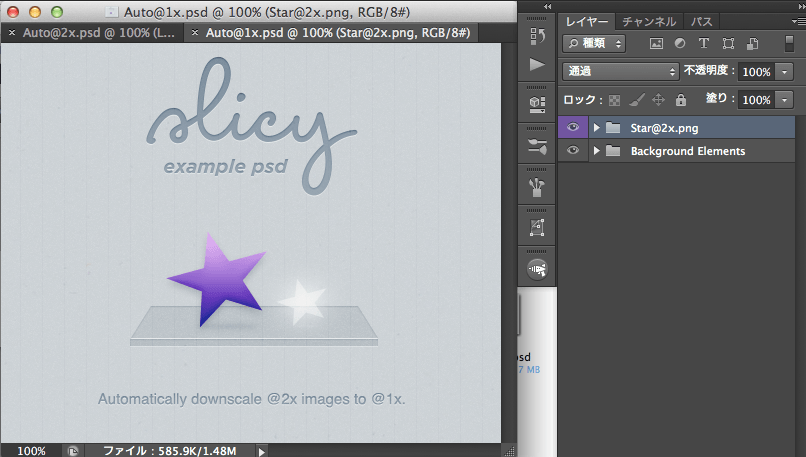This screenshot has width=806, height=457.
Task: Click the lock all padlock icon
Action: pos(680,100)
